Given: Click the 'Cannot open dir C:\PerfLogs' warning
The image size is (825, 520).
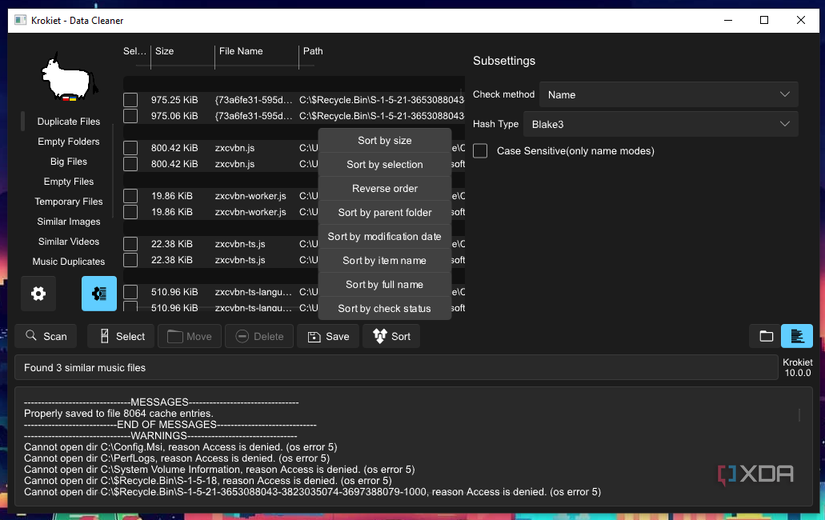Looking at the screenshot, I should click(177, 458).
